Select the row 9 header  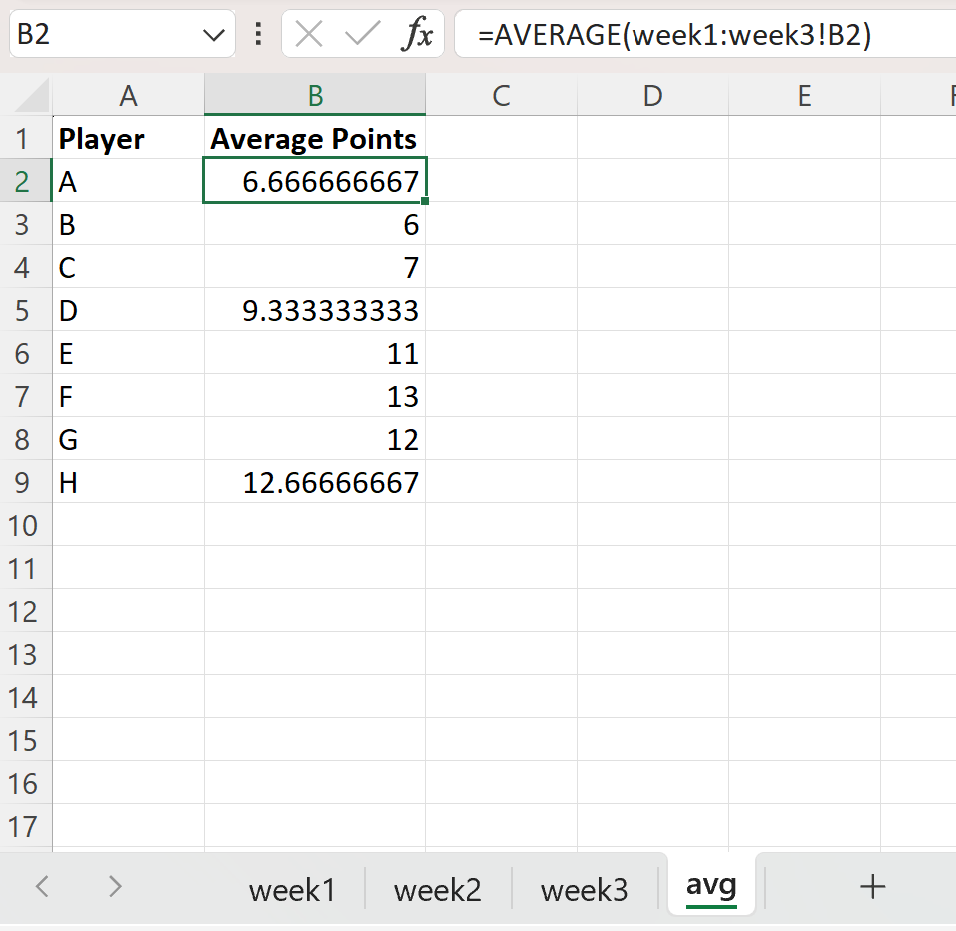[x=25, y=482]
